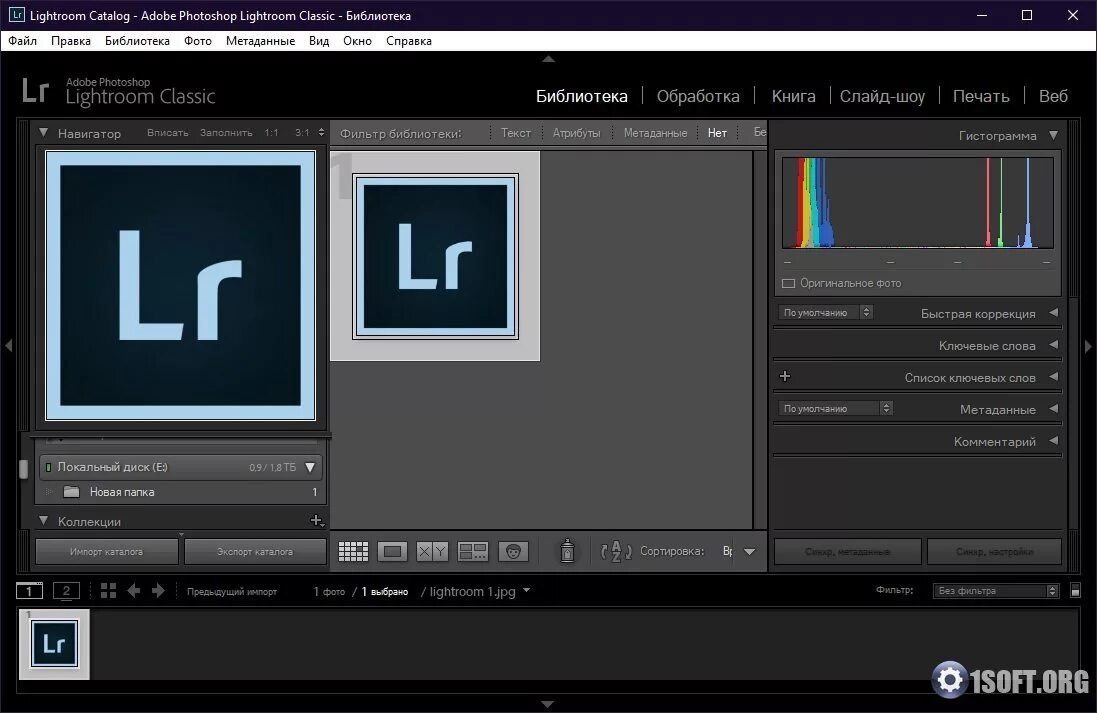Collapse the Histogram panel

(x=1054, y=135)
